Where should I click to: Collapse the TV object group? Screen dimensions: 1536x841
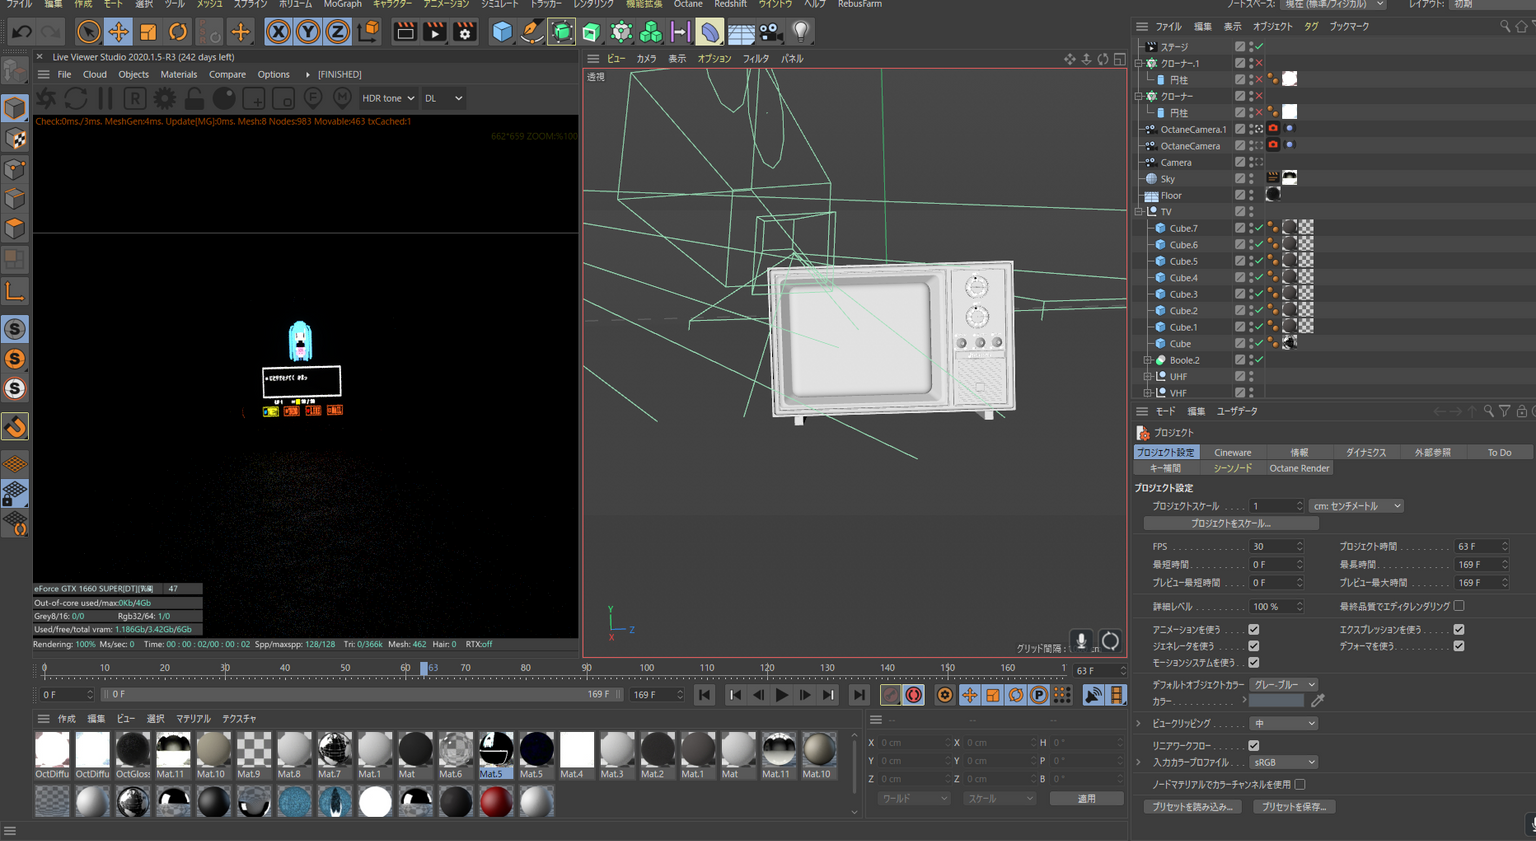[x=1139, y=212]
